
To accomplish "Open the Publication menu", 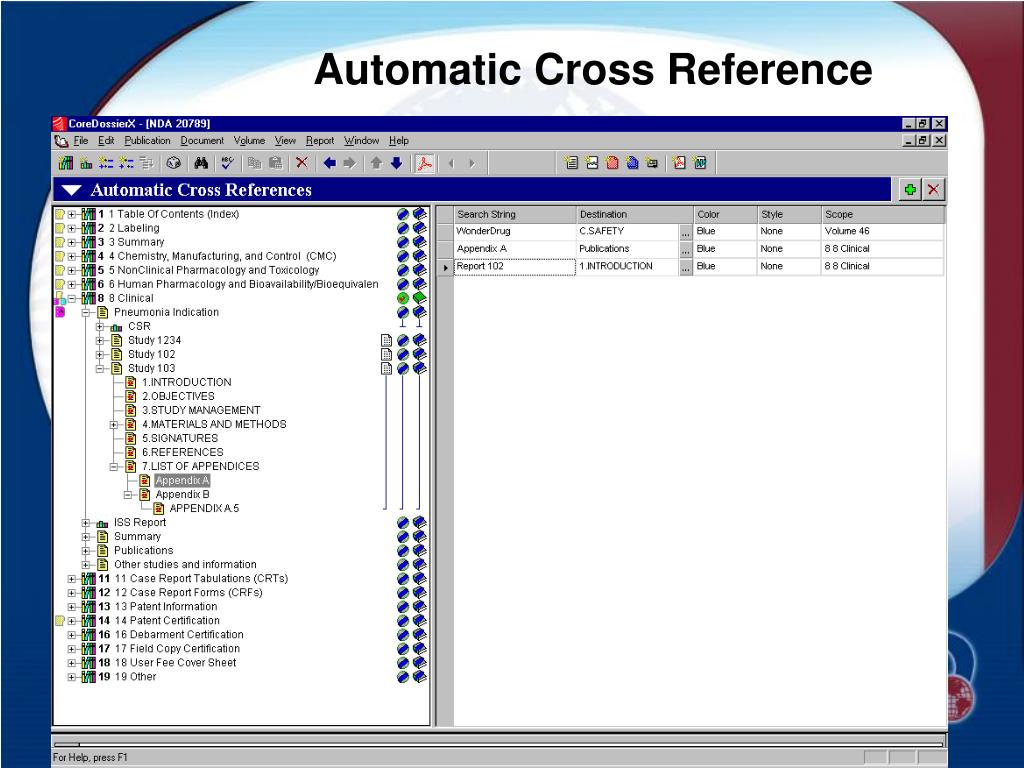I will pos(148,140).
